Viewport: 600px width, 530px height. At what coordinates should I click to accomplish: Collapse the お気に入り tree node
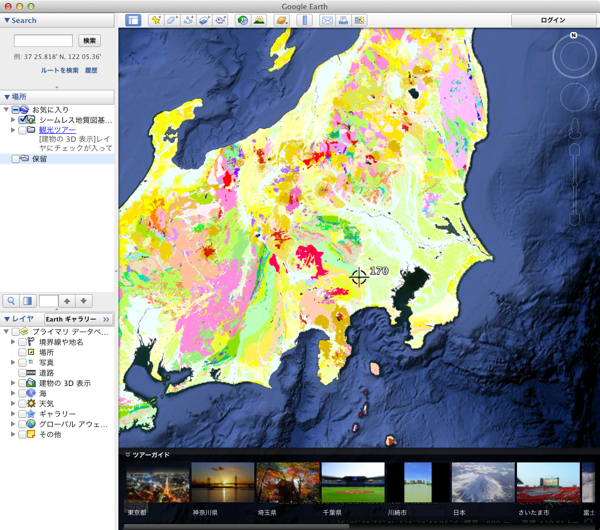[x=6, y=109]
